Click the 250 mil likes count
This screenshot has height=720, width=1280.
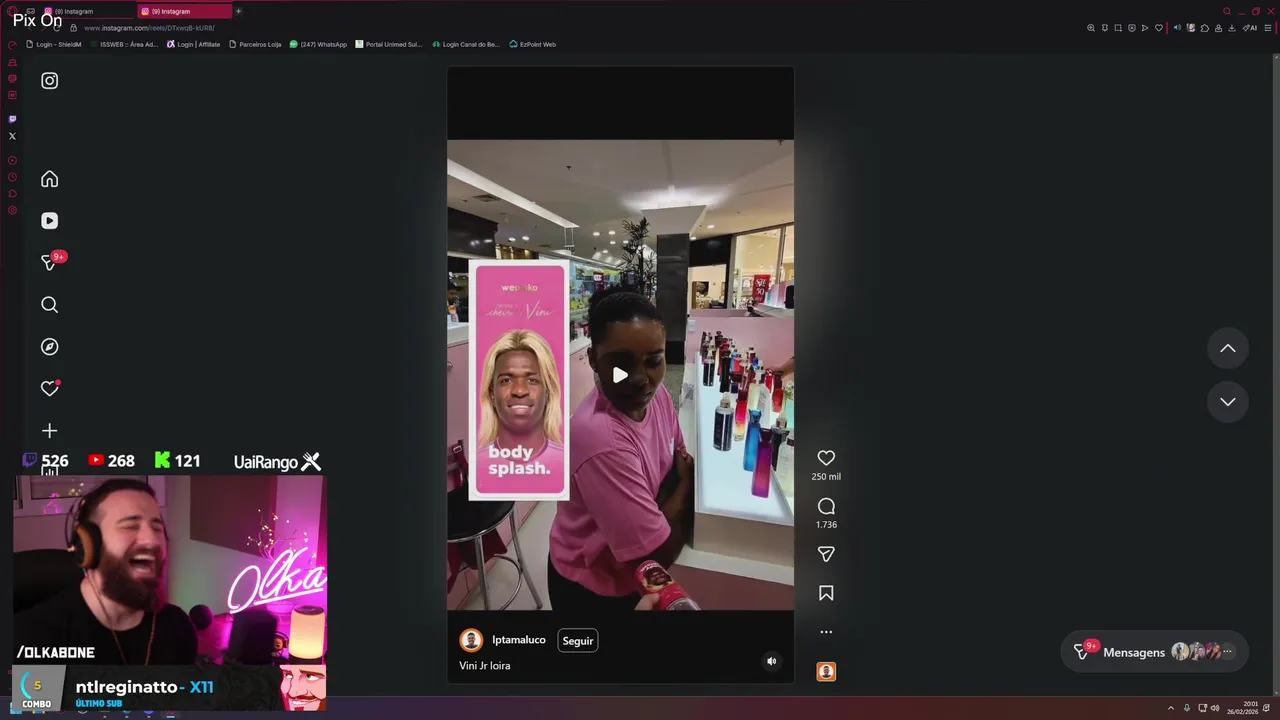[826, 477]
